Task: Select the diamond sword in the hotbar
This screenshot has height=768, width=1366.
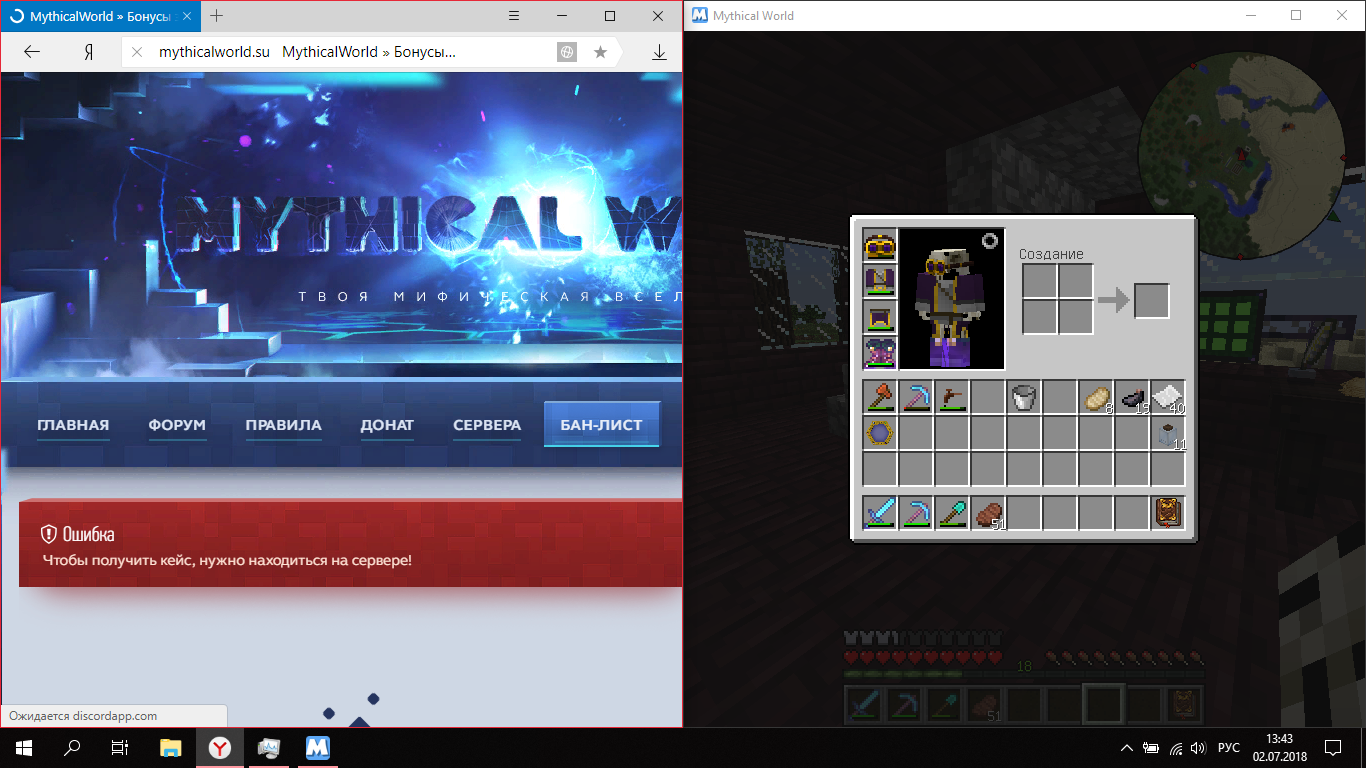Action: pos(880,513)
